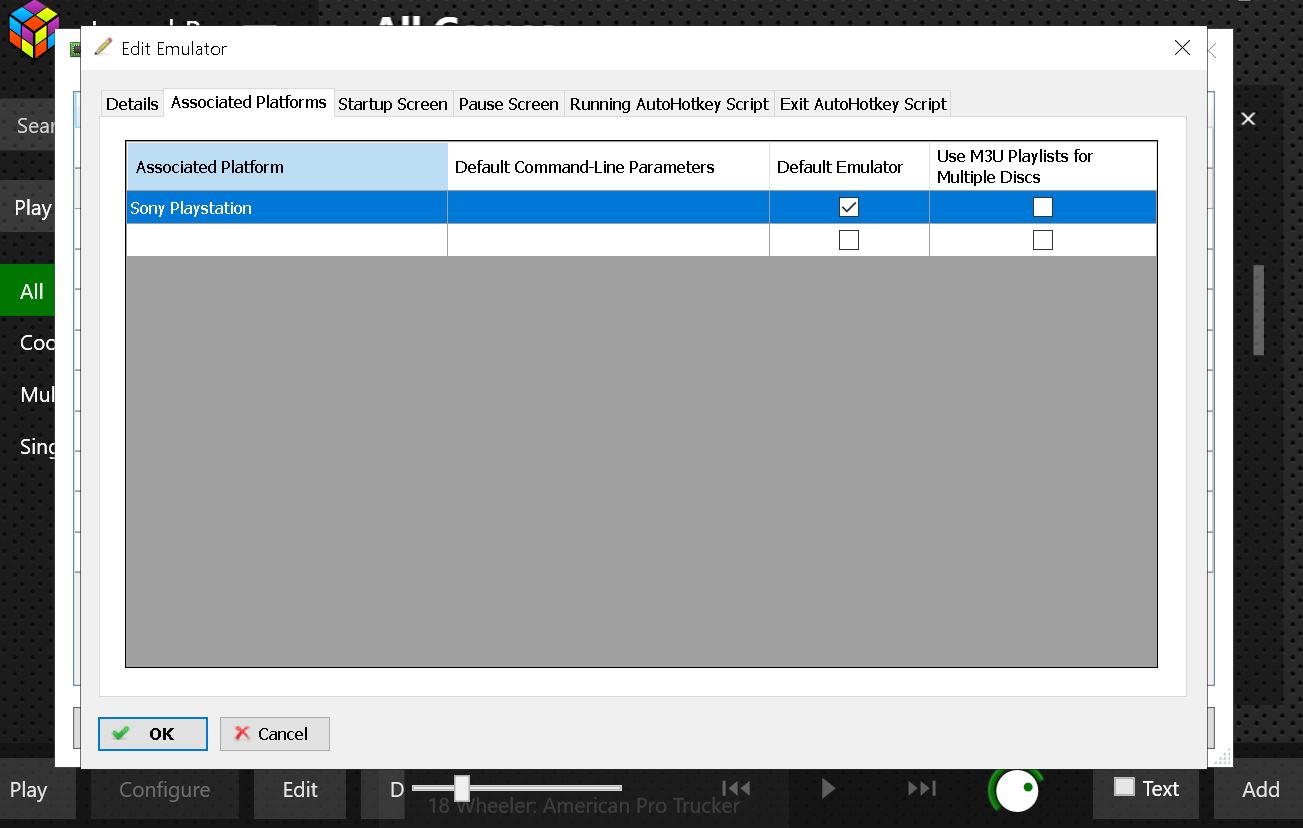Image resolution: width=1303 pixels, height=828 pixels.
Task: Click OK to save emulator settings
Action: click(x=152, y=733)
